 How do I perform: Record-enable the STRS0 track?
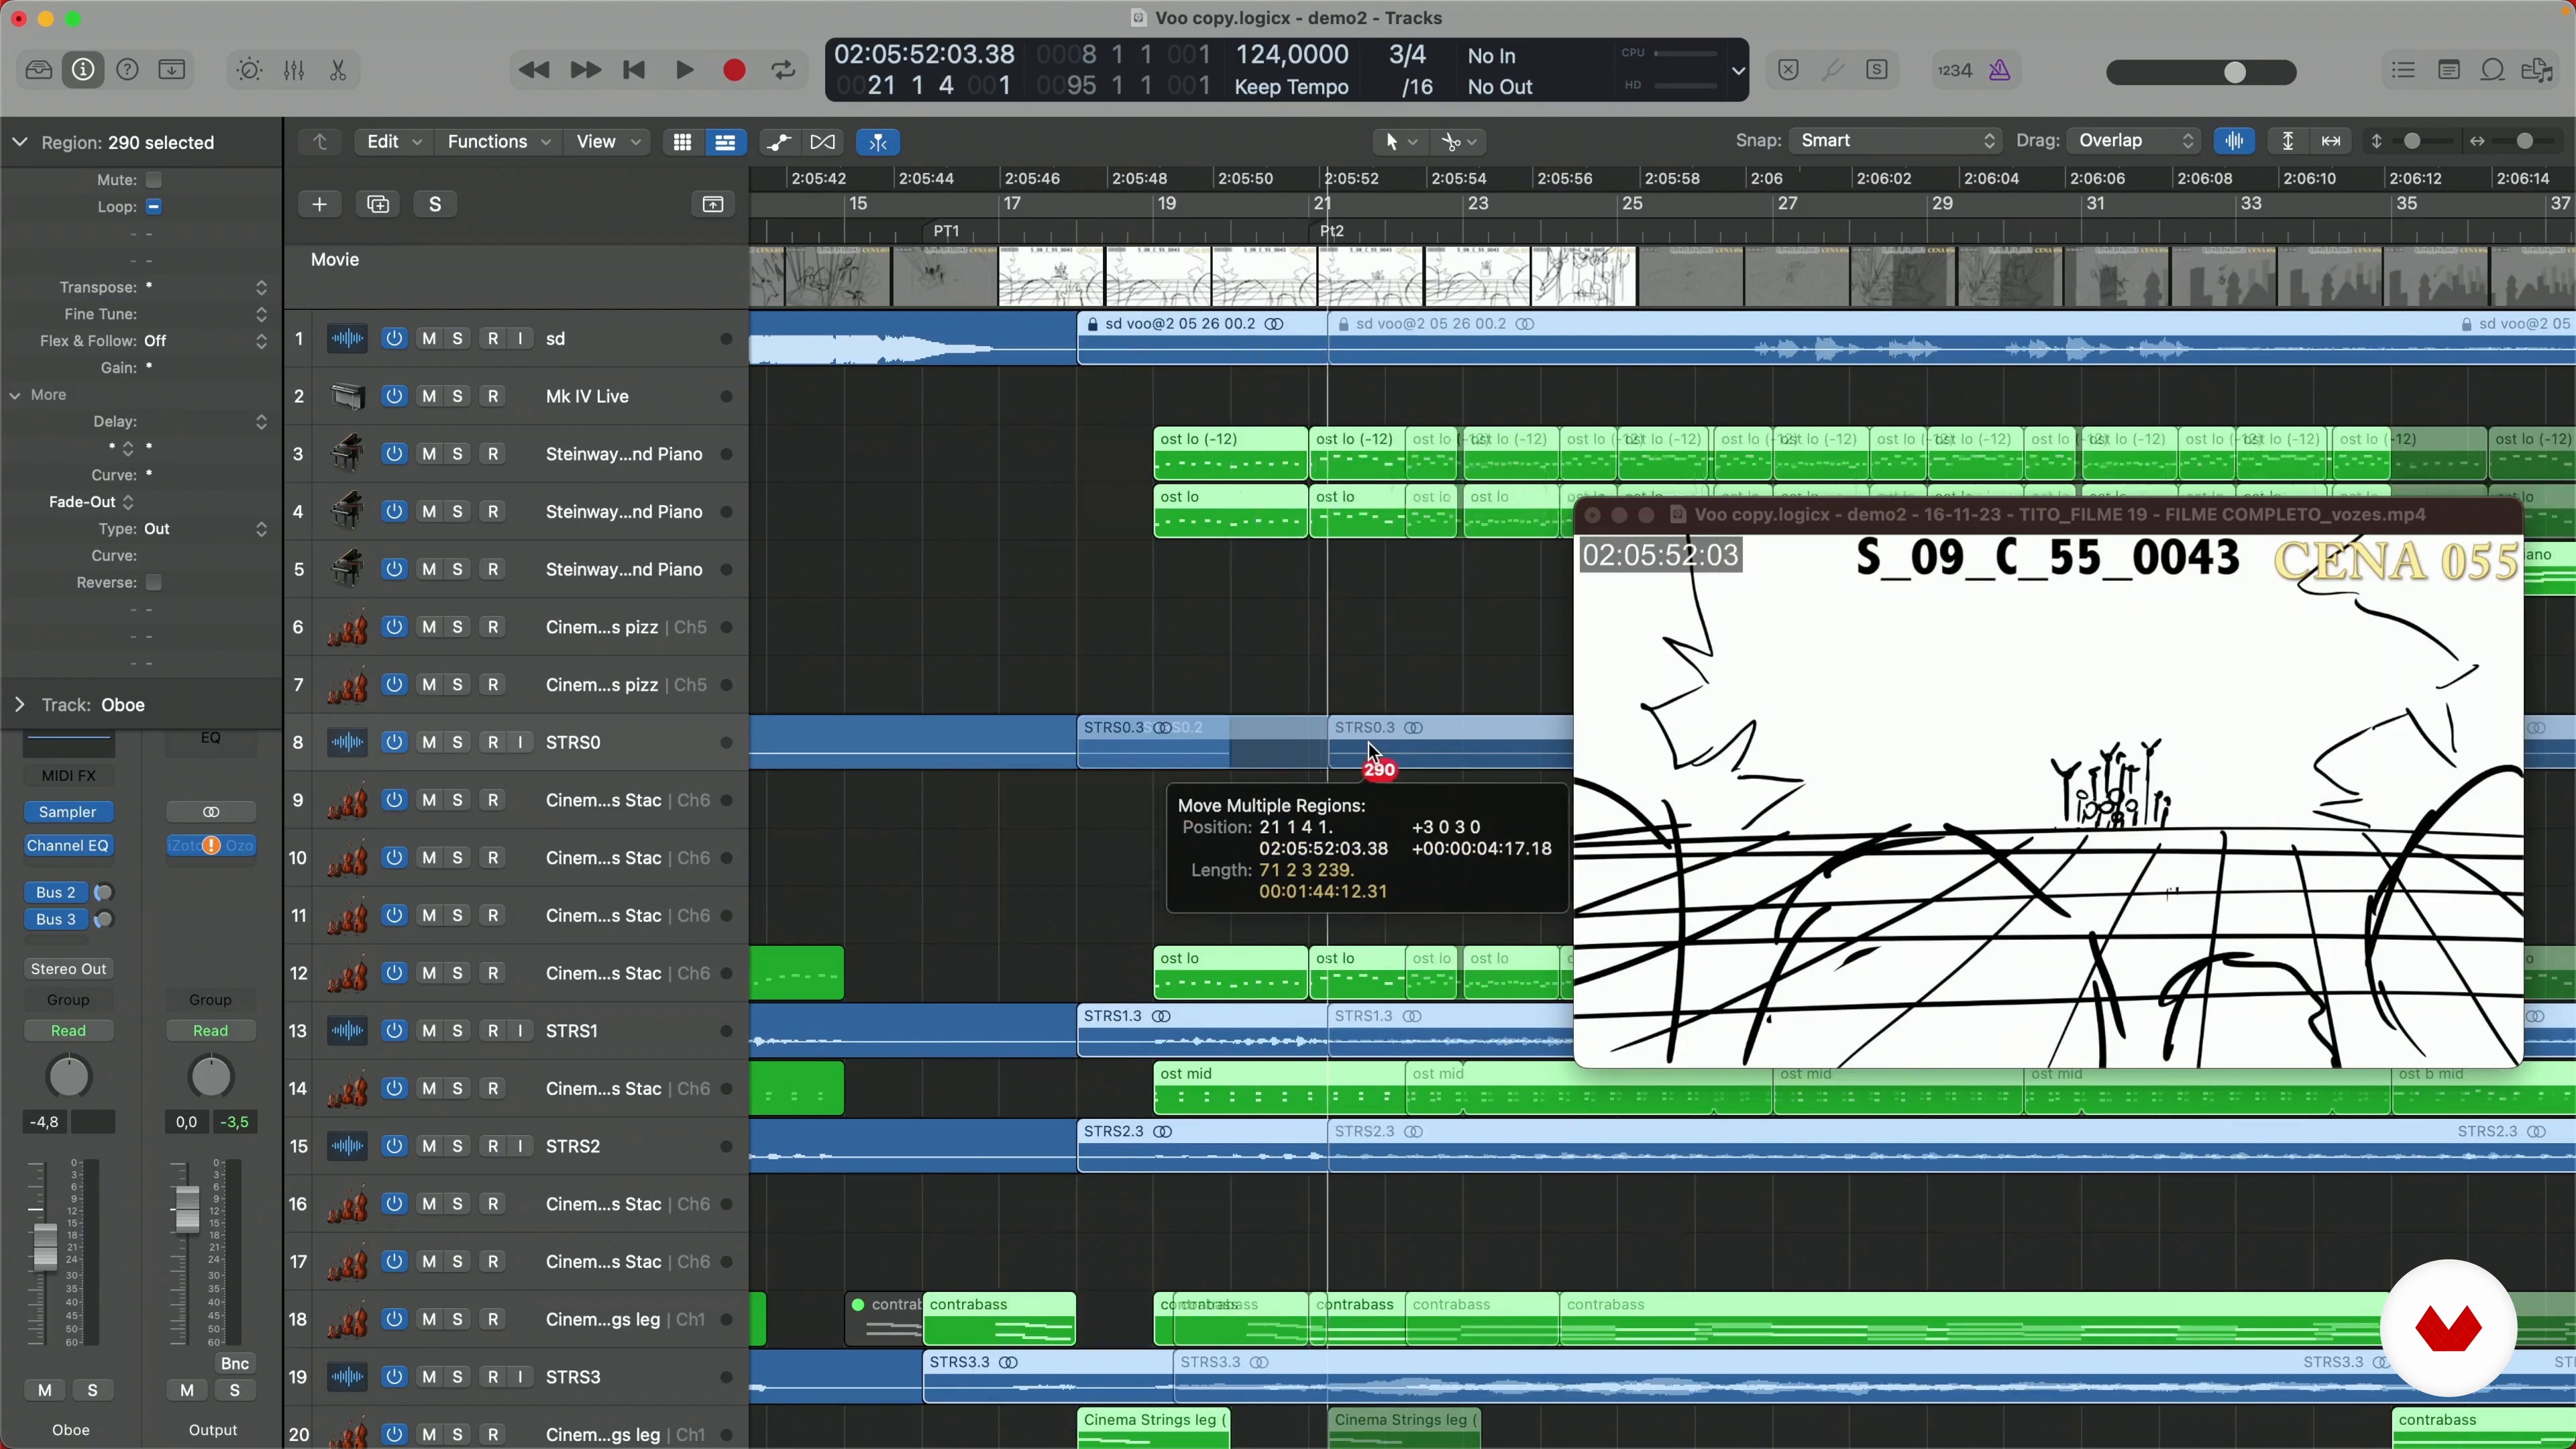493,742
